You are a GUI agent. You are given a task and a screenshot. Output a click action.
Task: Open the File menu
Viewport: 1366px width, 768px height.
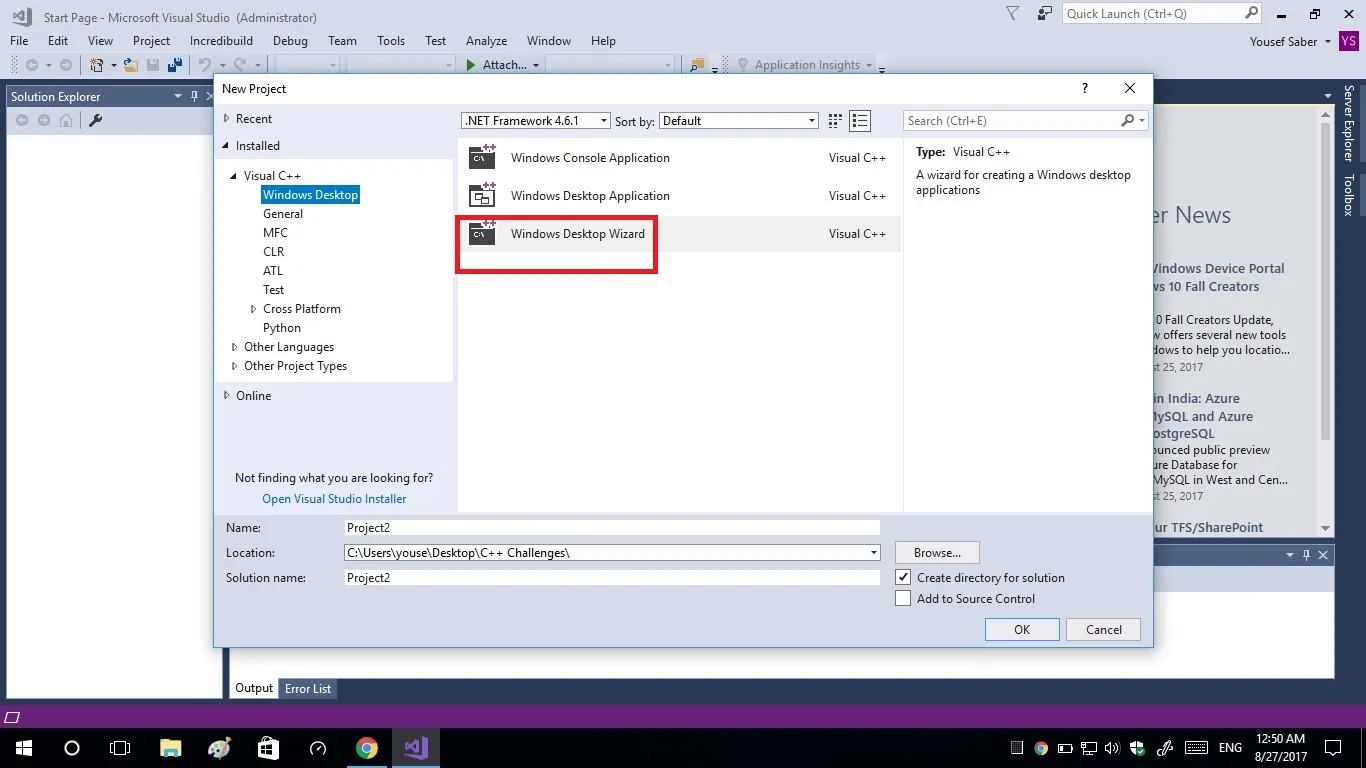(19, 41)
